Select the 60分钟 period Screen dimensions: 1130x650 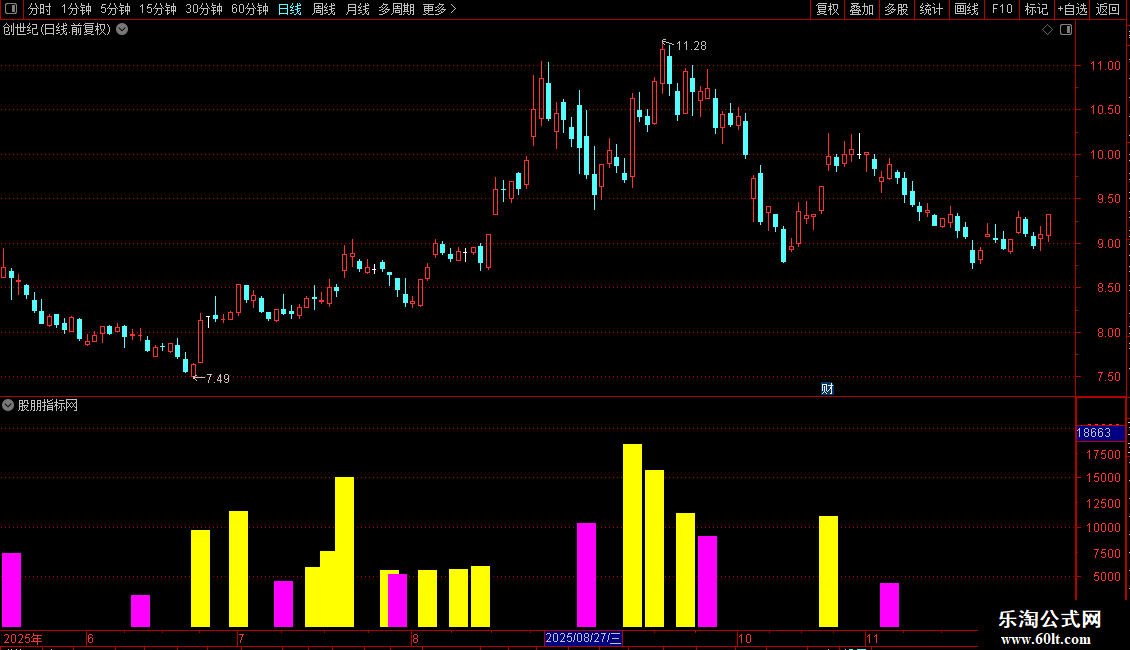click(250, 9)
